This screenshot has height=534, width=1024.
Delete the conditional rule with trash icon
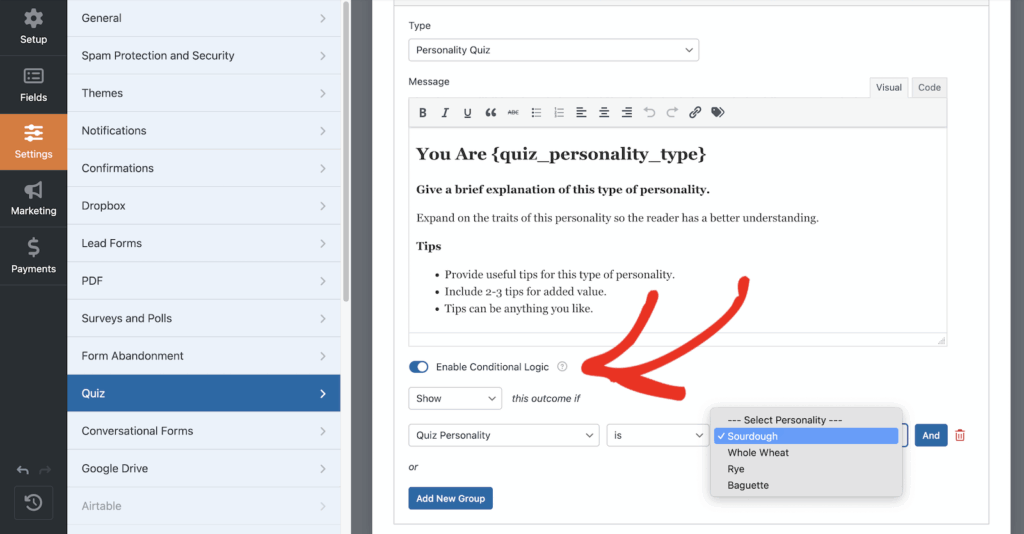(x=960, y=435)
